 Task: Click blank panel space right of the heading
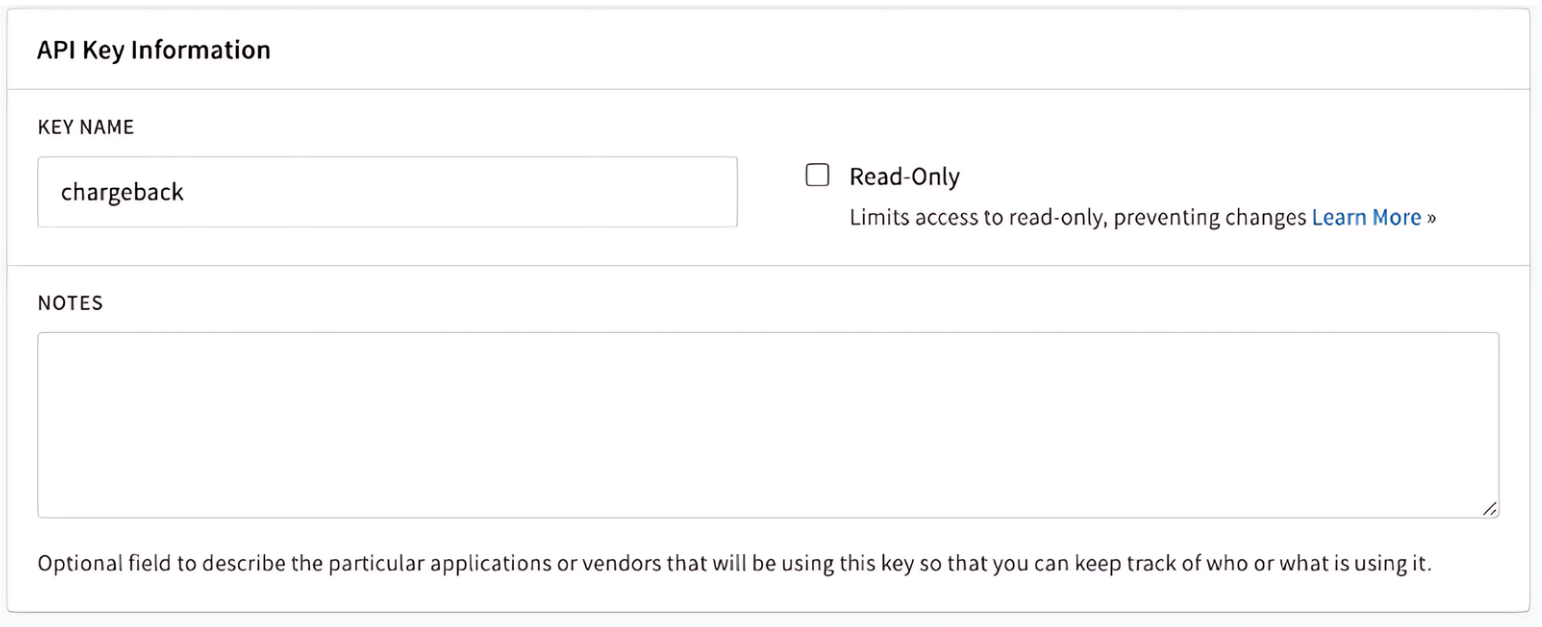(x=900, y=50)
